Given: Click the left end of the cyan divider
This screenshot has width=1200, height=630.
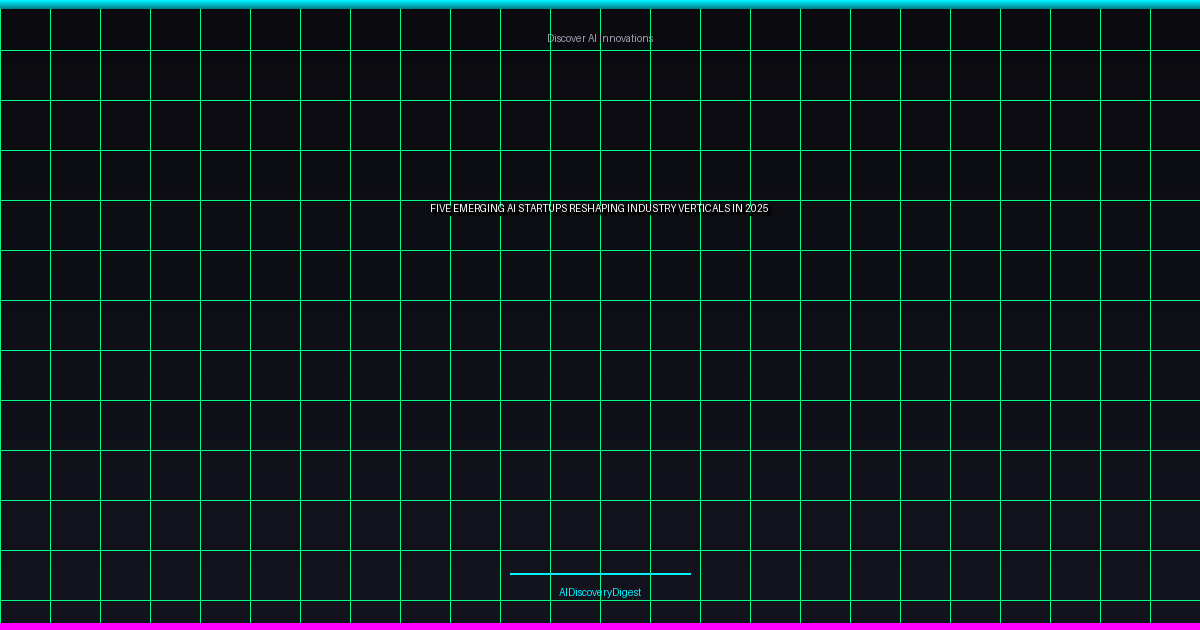Looking at the screenshot, I should [513, 574].
